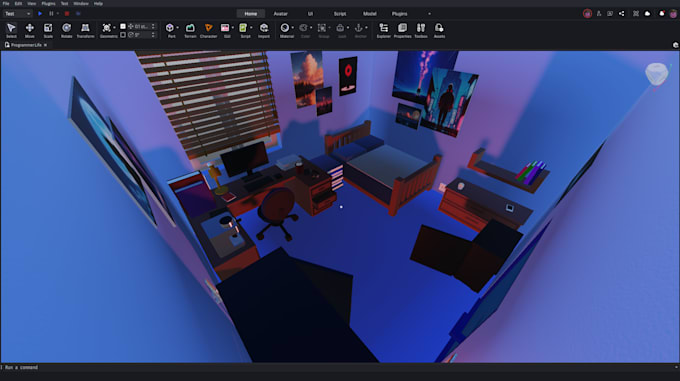Activate the Scale tool
680x381 pixels.
click(x=48, y=30)
